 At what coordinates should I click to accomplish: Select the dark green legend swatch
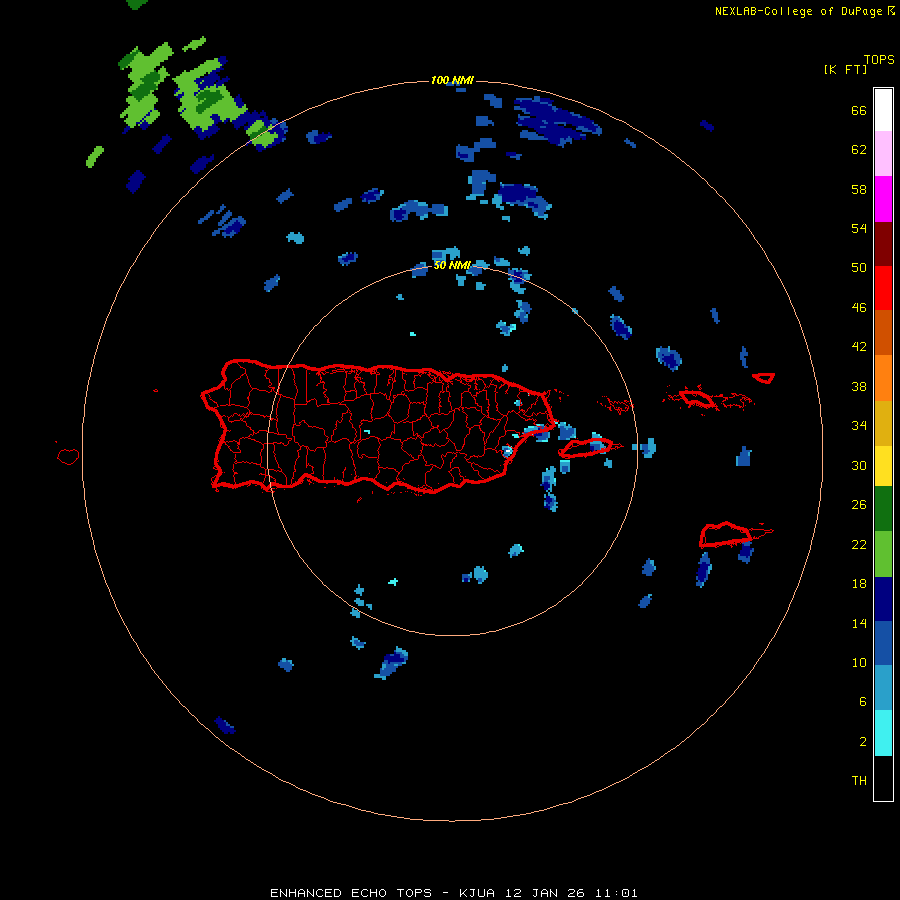pyautogui.click(x=883, y=509)
